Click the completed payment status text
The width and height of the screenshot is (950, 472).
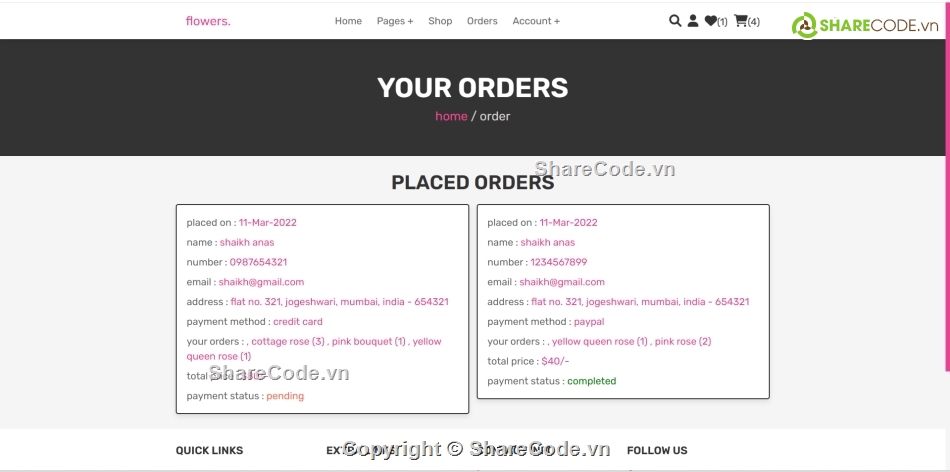(x=591, y=381)
